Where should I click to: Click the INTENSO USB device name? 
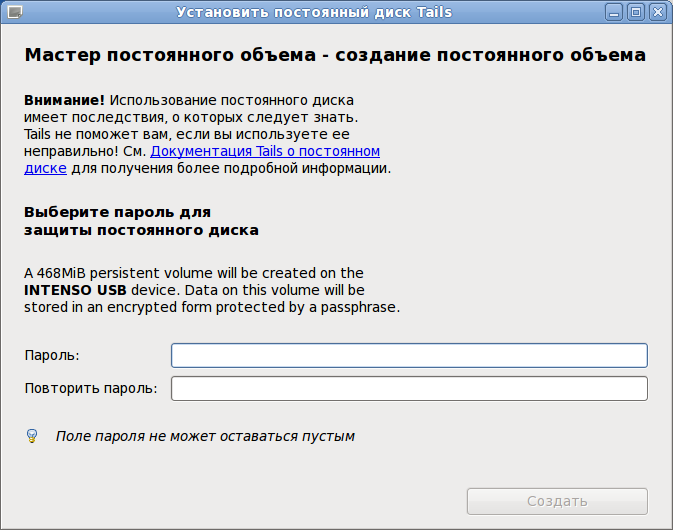tap(75, 290)
